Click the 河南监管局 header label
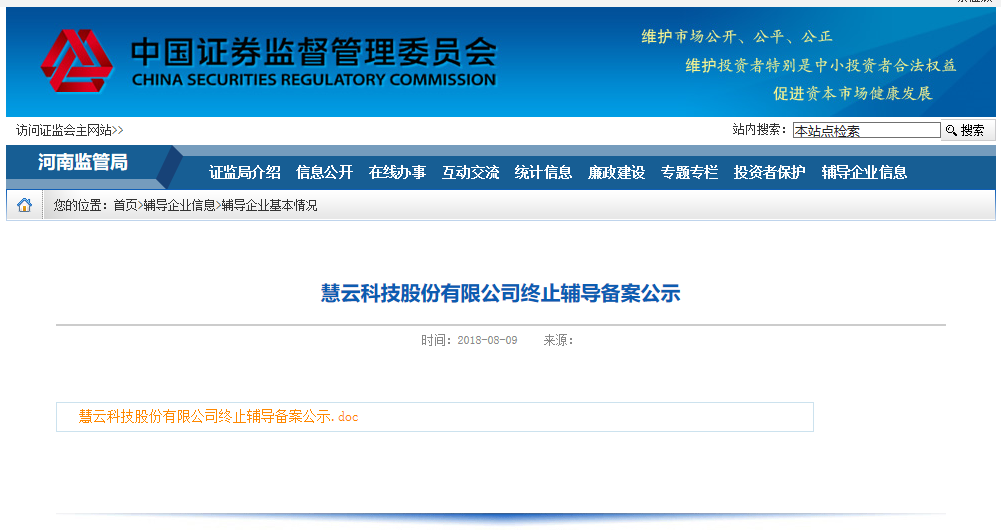This screenshot has width=1001, height=530. tap(83, 162)
